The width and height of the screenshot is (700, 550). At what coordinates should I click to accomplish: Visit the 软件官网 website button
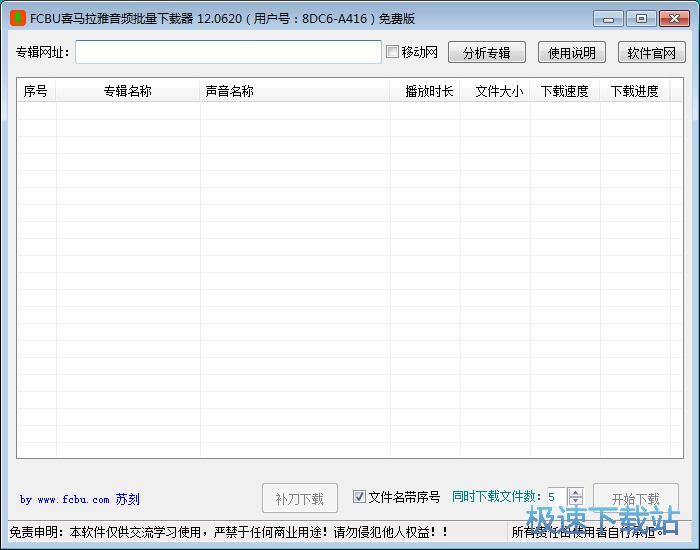tap(651, 53)
